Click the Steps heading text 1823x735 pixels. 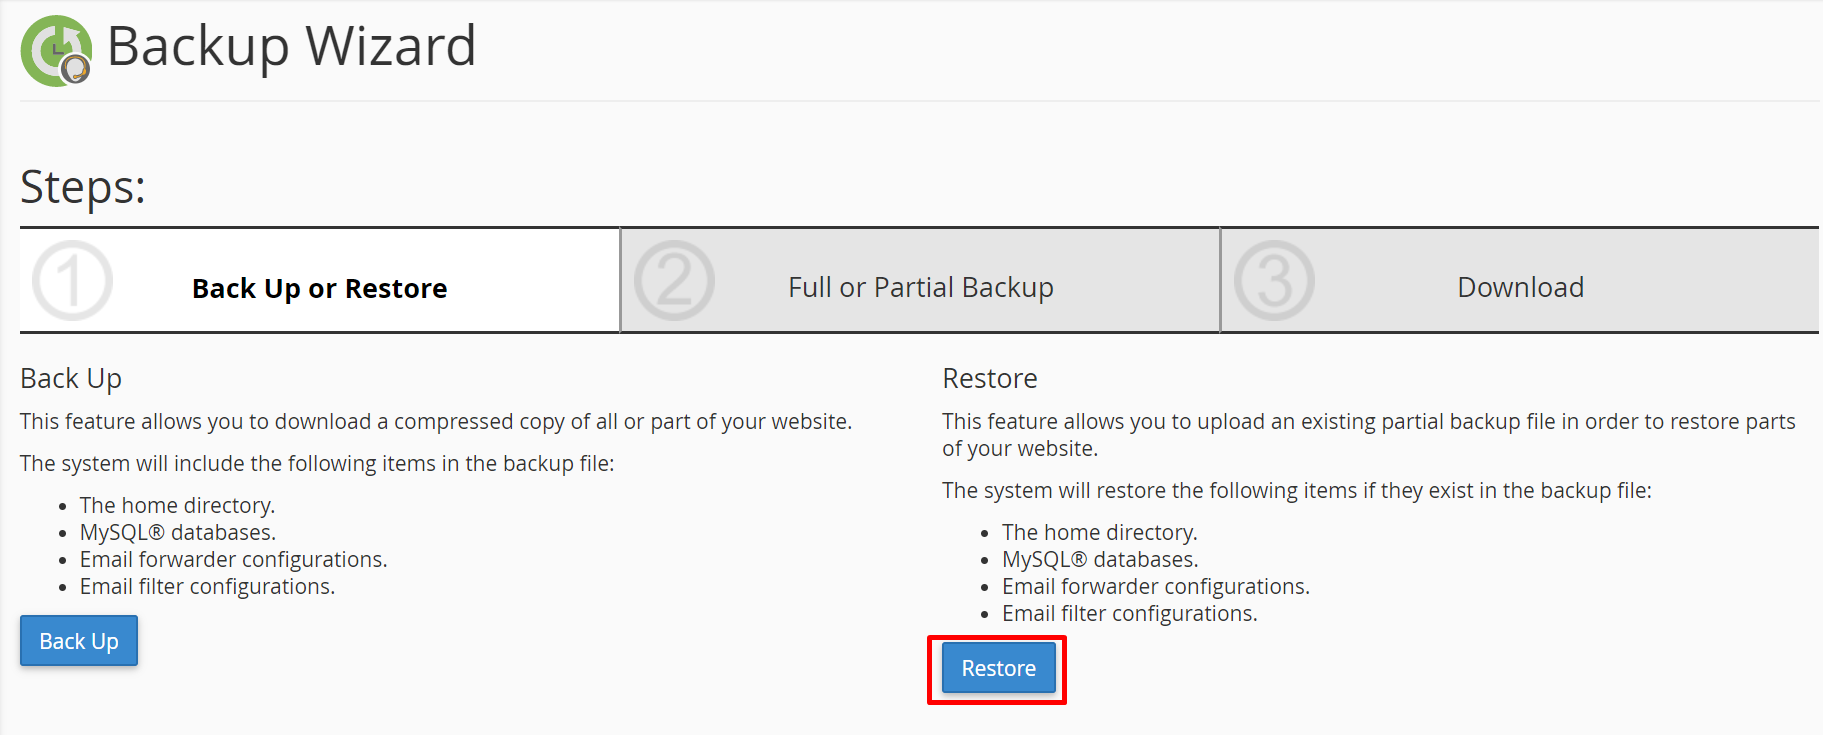click(x=83, y=187)
